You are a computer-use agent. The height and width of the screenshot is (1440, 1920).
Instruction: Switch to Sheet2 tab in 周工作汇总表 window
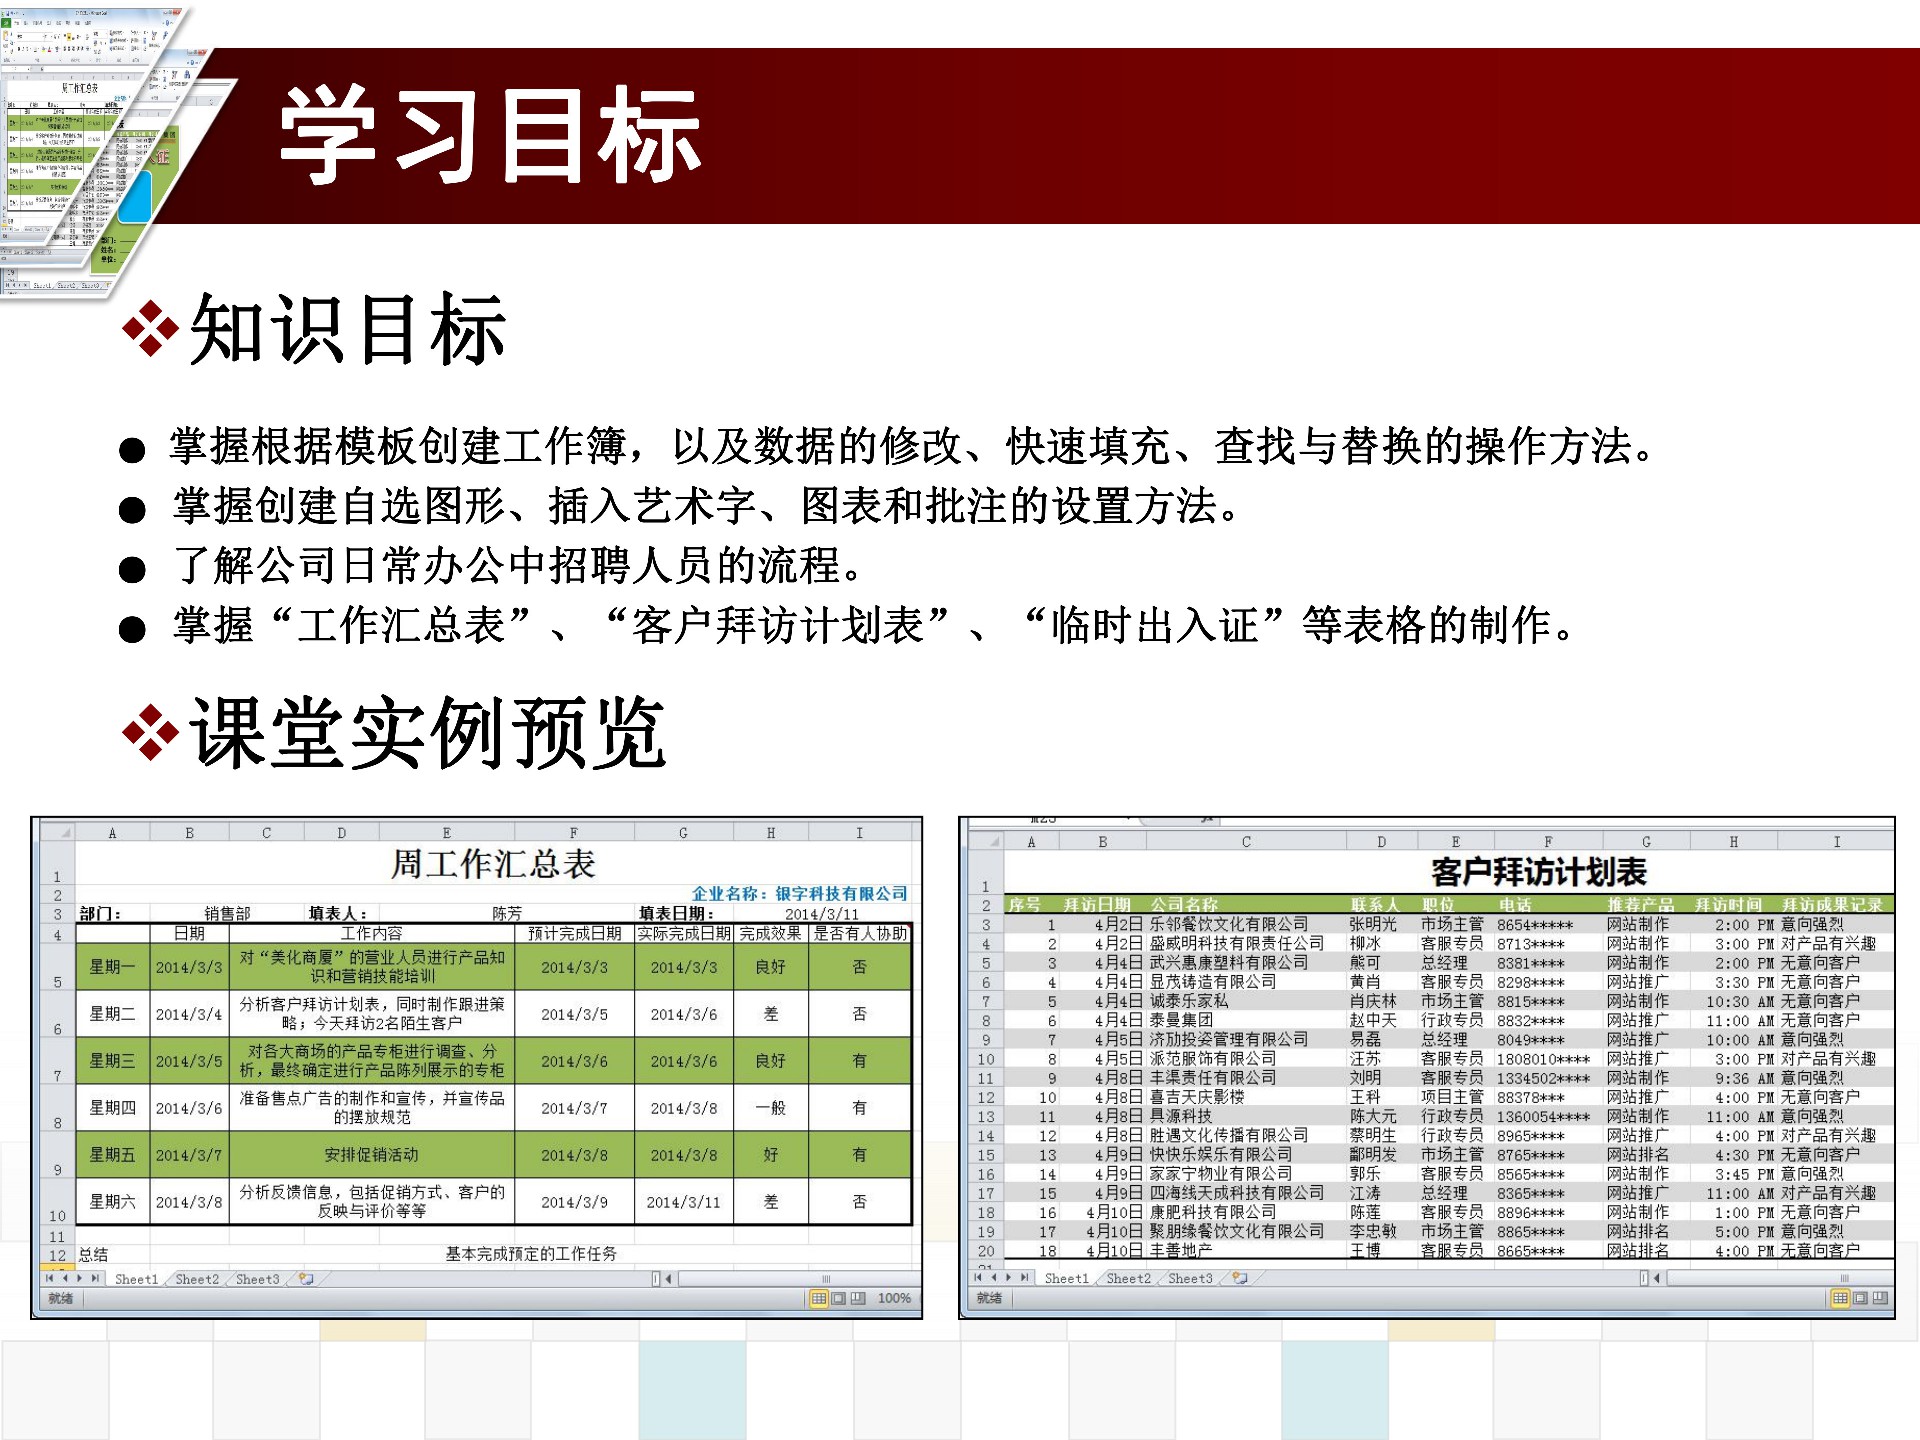coord(196,1279)
